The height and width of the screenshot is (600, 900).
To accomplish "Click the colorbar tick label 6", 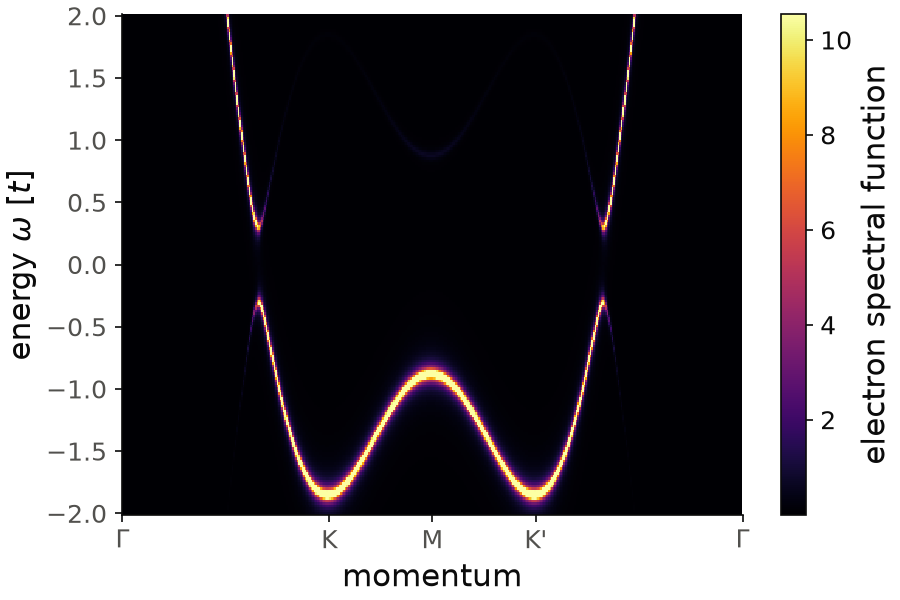I will click(x=828, y=231).
